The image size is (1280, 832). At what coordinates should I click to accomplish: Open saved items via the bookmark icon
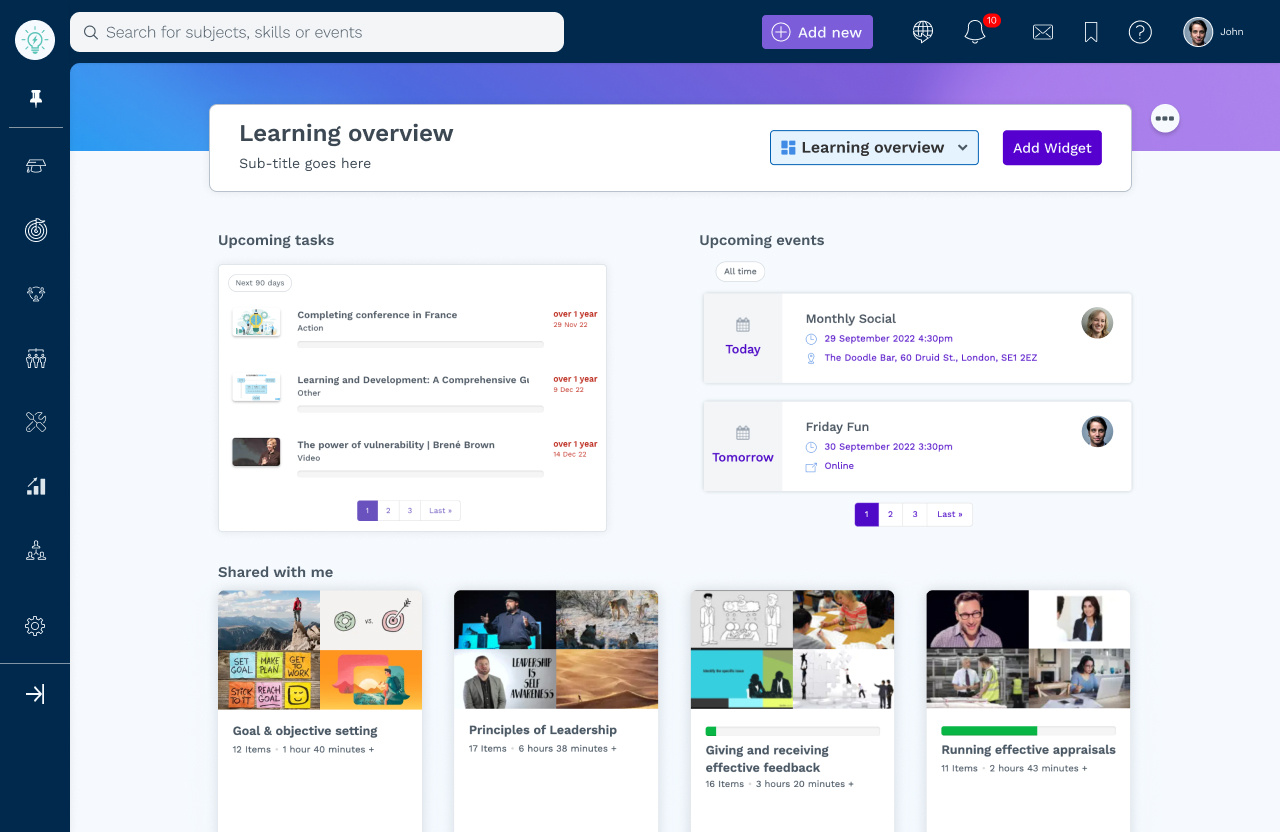(x=1090, y=32)
